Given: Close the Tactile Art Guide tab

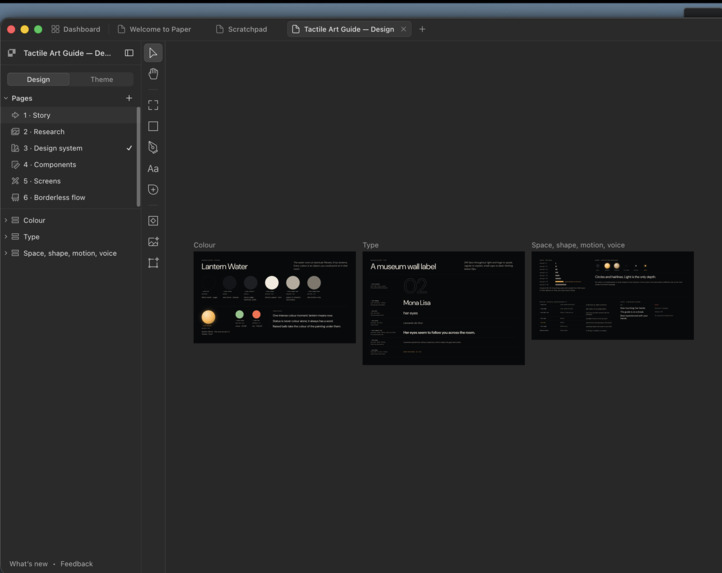Looking at the screenshot, I should click(x=403, y=29).
